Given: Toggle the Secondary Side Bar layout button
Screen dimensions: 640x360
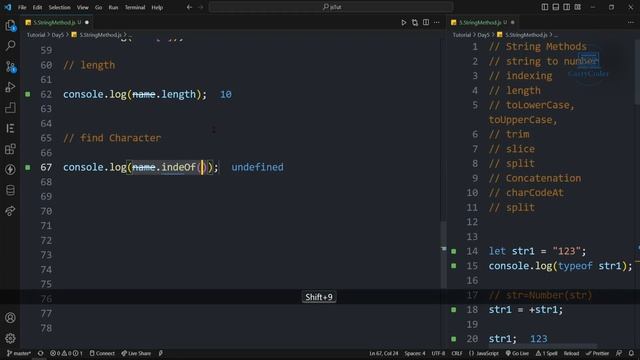Looking at the screenshot, I should [567, 7].
